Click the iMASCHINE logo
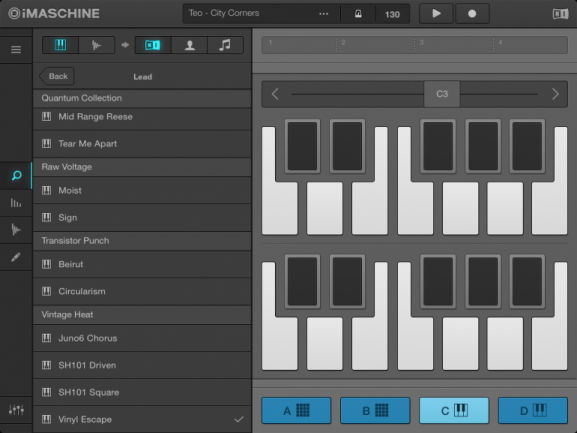The image size is (577, 433). 54,14
